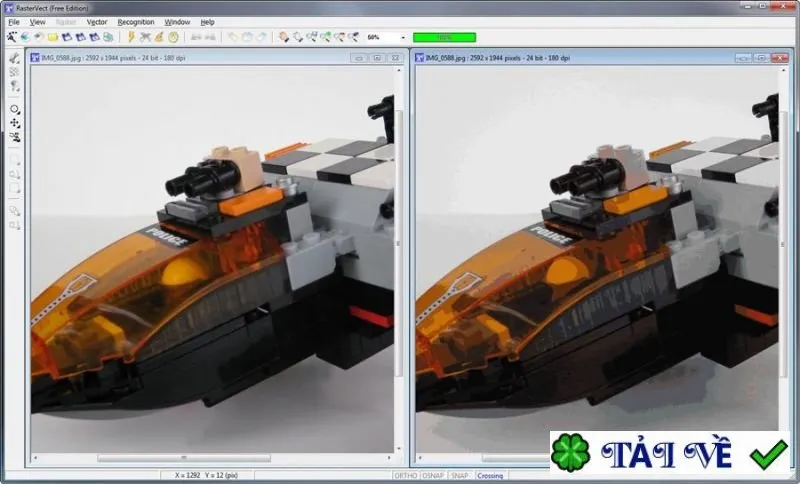Click the lightning bolt vectorize icon
The height and width of the screenshot is (484, 800).
(x=131, y=37)
